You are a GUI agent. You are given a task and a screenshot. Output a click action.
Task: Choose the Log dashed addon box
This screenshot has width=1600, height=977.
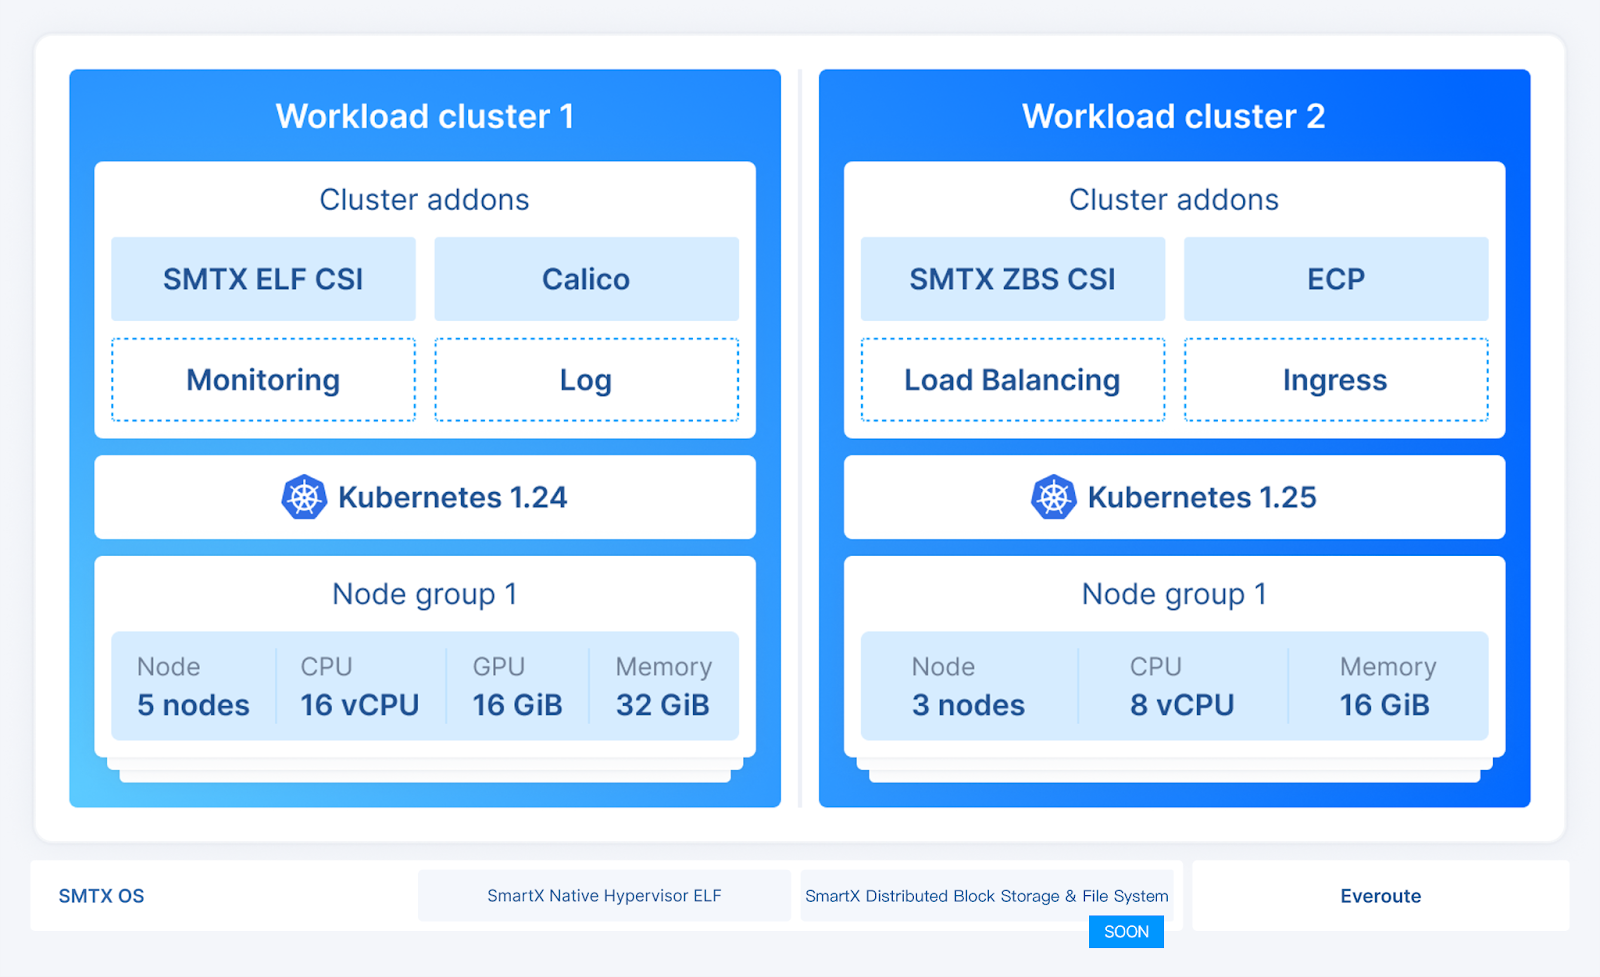click(586, 380)
